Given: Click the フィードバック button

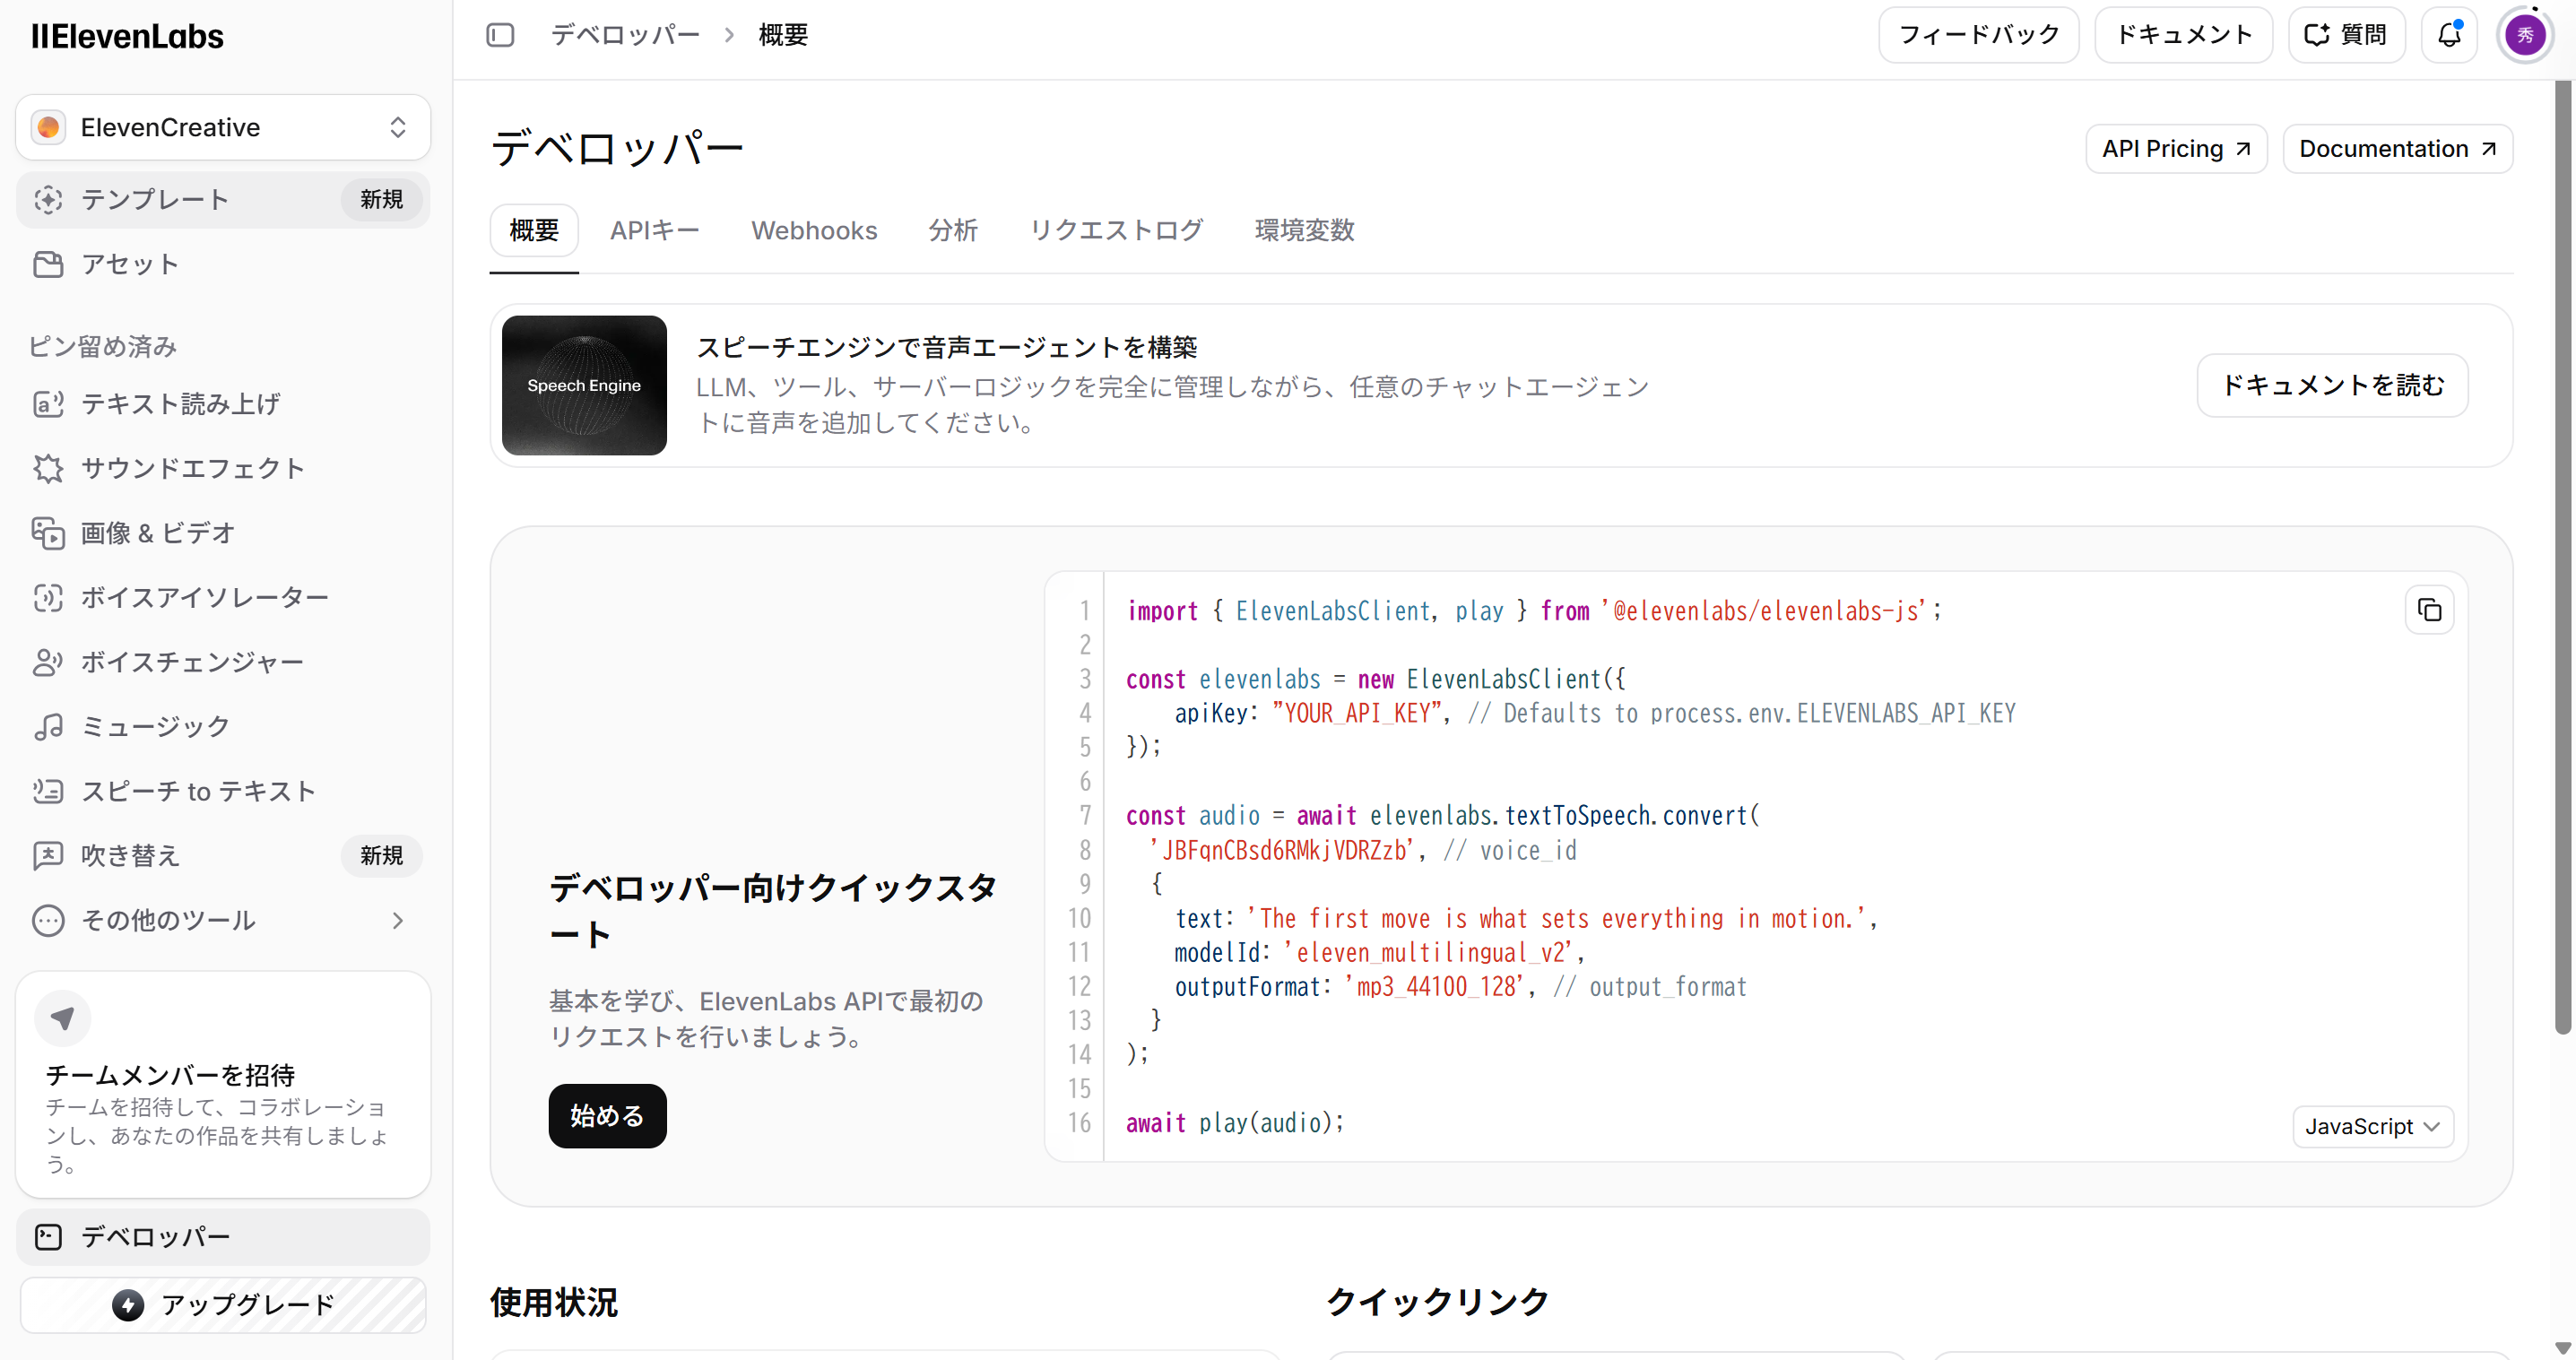Looking at the screenshot, I should pos(1979,35).
